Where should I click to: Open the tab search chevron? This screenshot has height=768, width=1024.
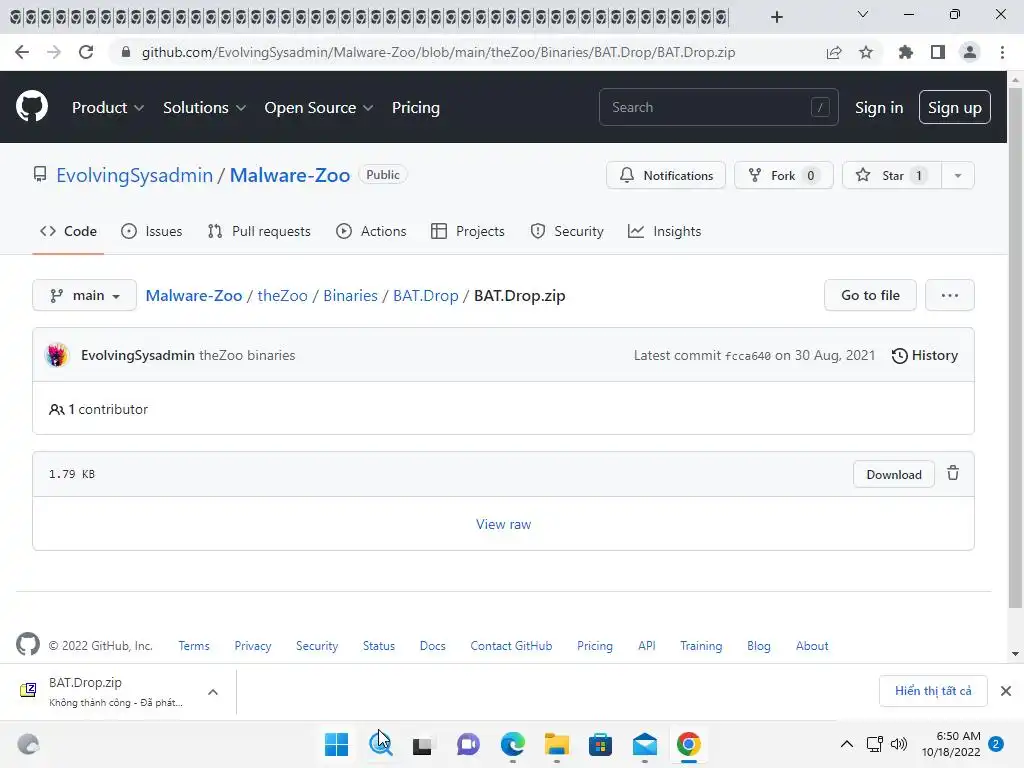863,14
